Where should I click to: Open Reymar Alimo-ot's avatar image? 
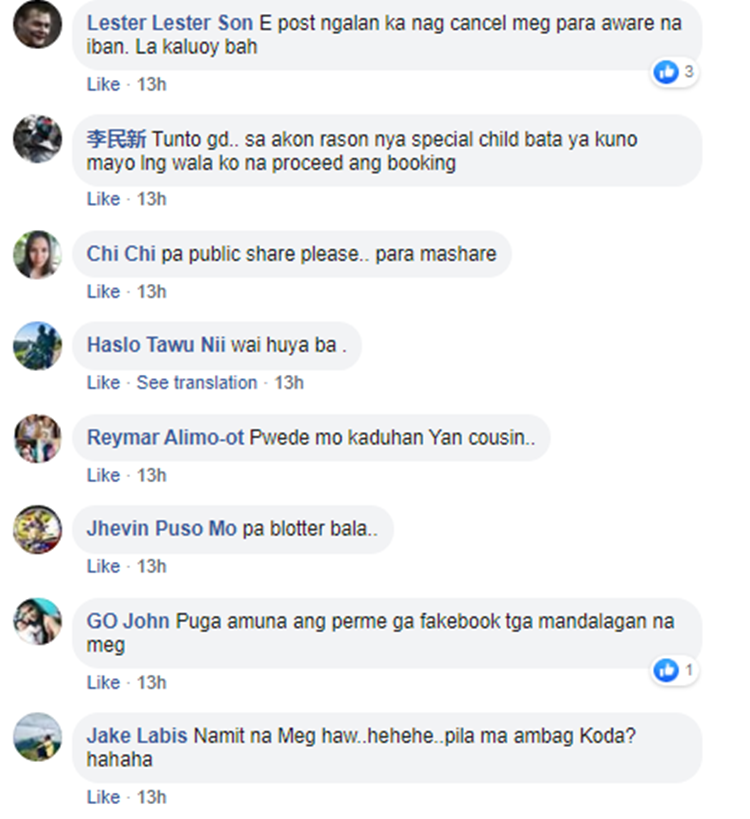(x=37, y=438)
